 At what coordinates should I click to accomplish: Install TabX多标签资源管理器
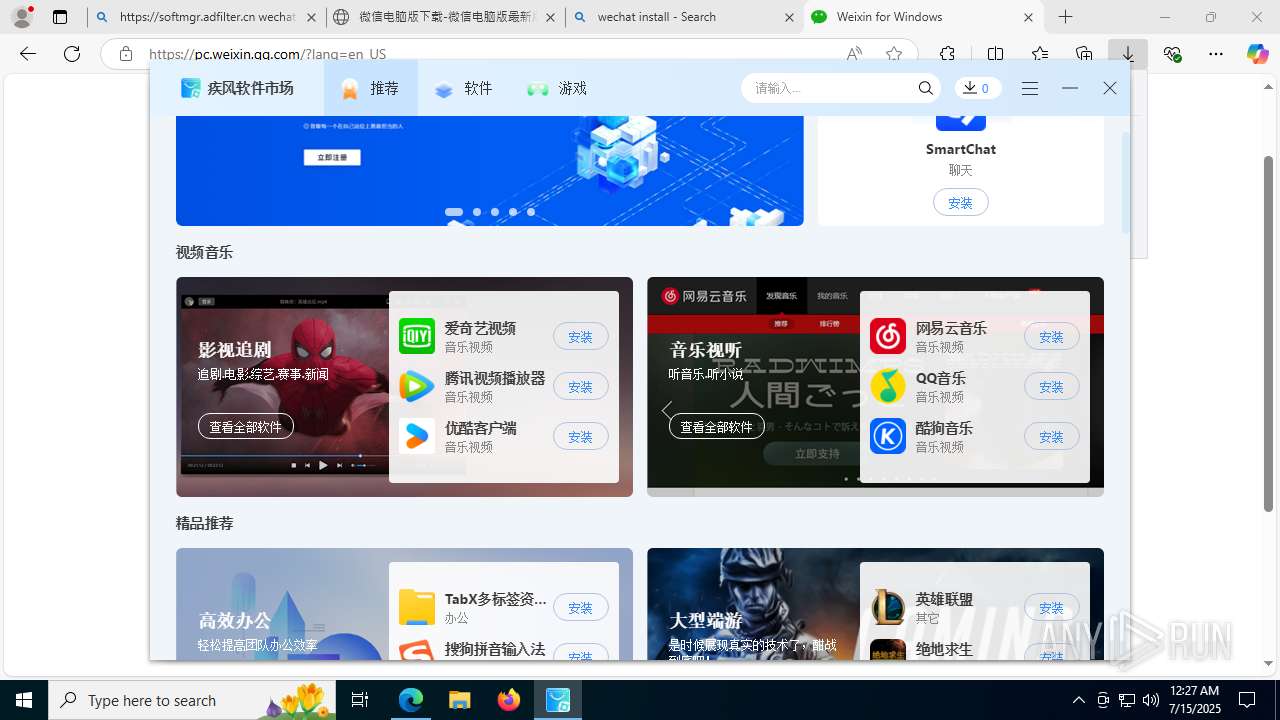tap(580, 607)
